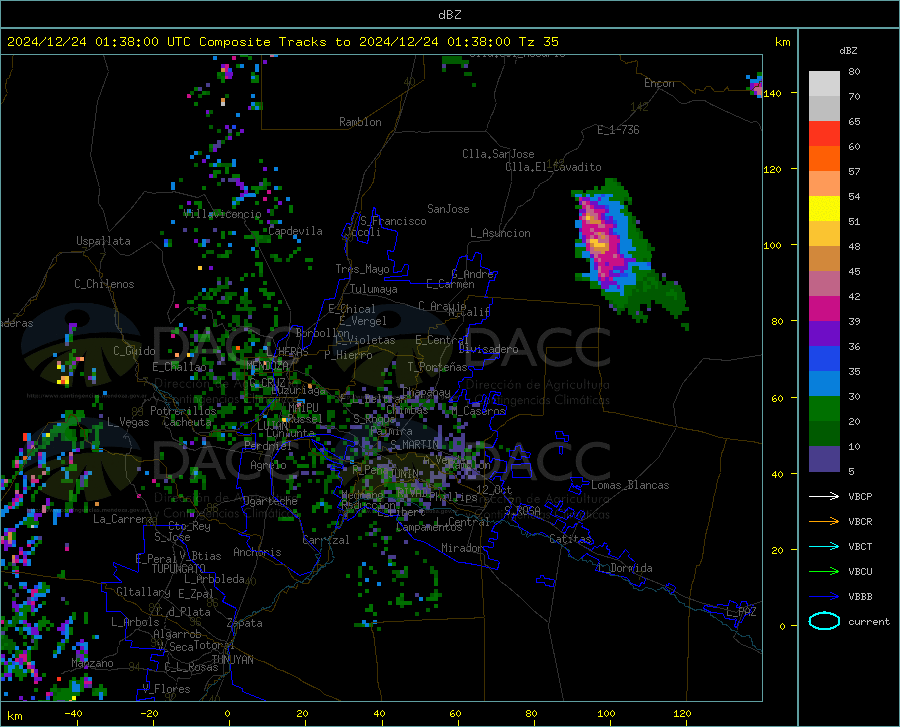Screen dimensions: 900x727
Task: Click the cyan 'current' ellipse legend icon
Action: [x=824, y=621]
